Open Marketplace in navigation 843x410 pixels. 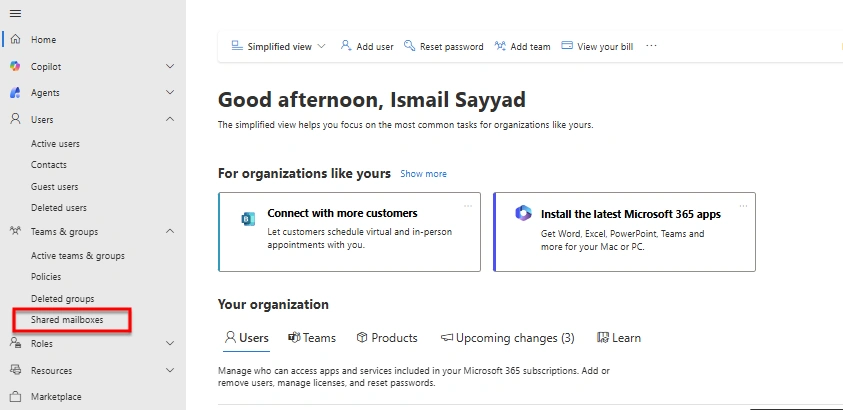[56, 397]
